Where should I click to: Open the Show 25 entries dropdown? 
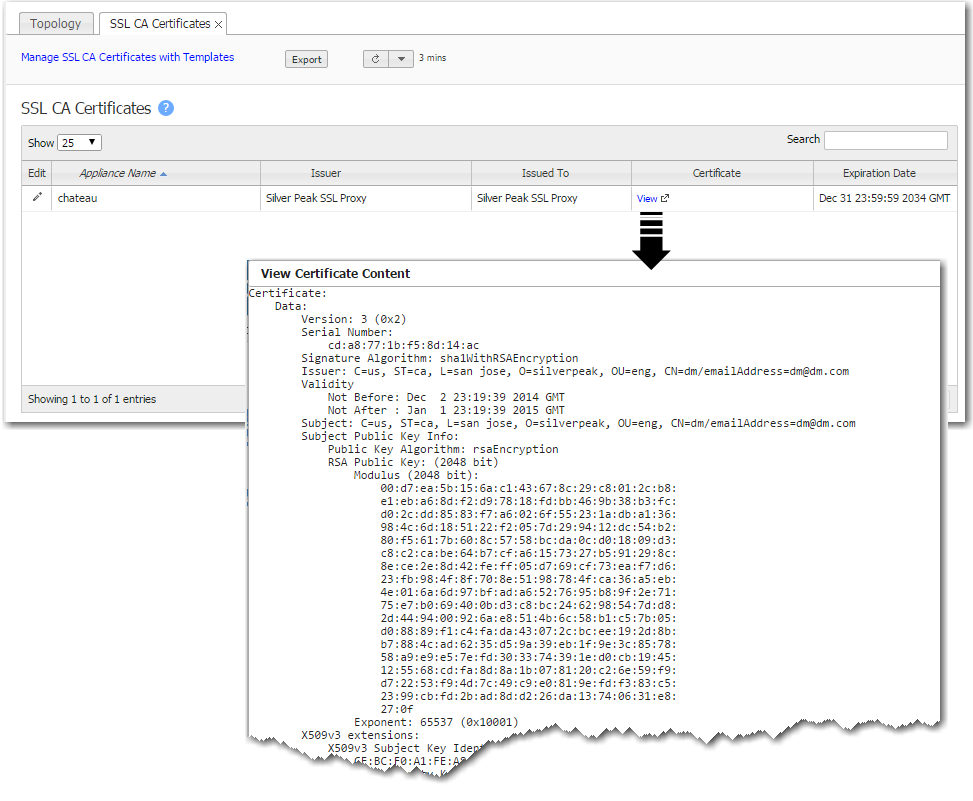(79, 143)
